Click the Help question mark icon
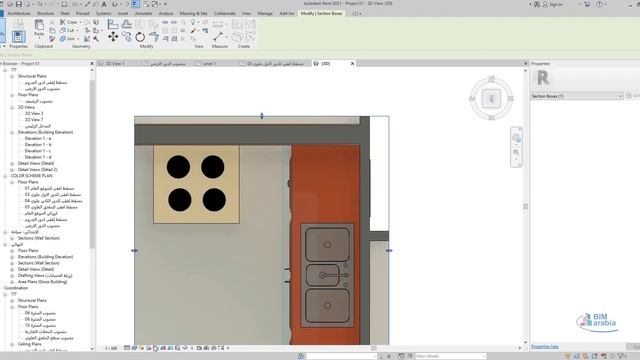The width and height of the screenshot is (640, 360). pyautogui.click(x=599, y=4)
